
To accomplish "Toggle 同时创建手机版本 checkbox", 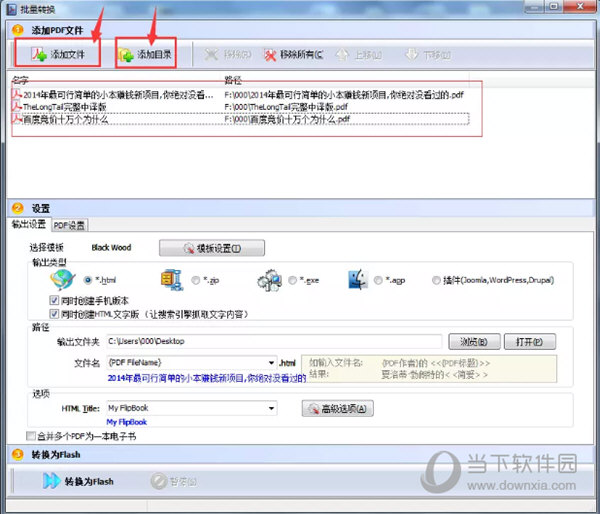I will [54, 300].
